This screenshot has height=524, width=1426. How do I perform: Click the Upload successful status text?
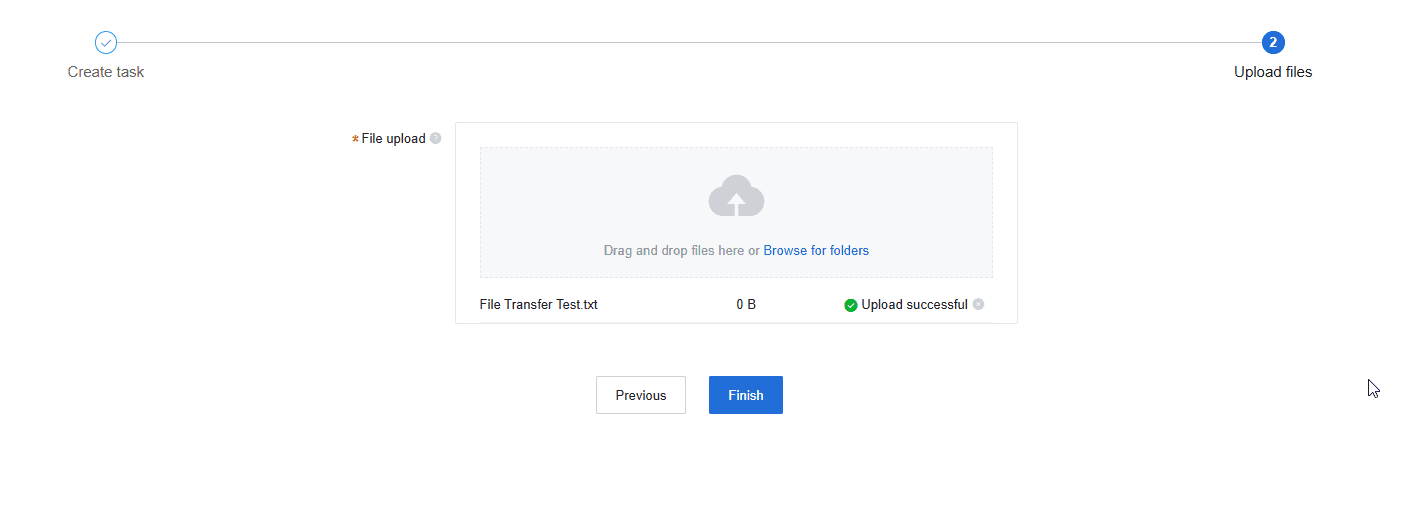(914, 305)
